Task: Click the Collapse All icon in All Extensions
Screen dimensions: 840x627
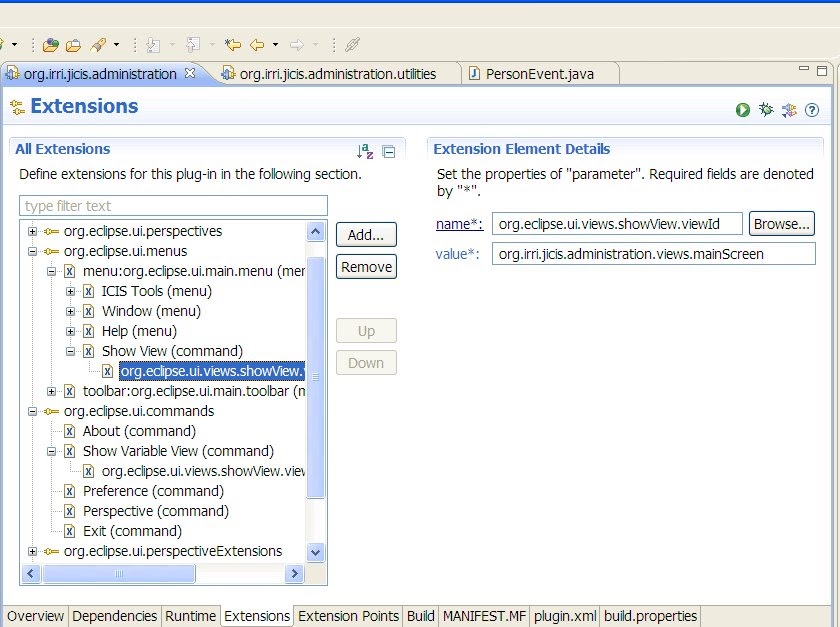Action: (x=389, y=152)
